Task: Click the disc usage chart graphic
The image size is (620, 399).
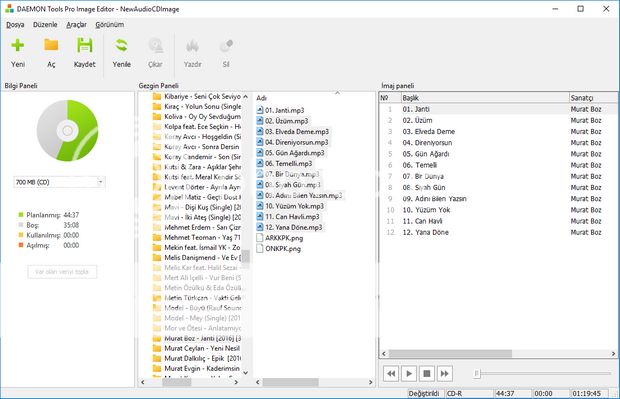Action: click(x=67, y=130)
